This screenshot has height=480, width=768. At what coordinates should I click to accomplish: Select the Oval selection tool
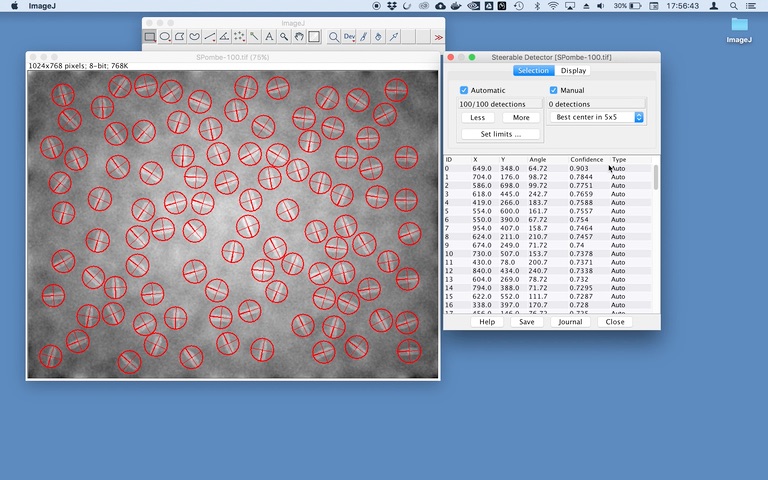[x=165, y=37]
